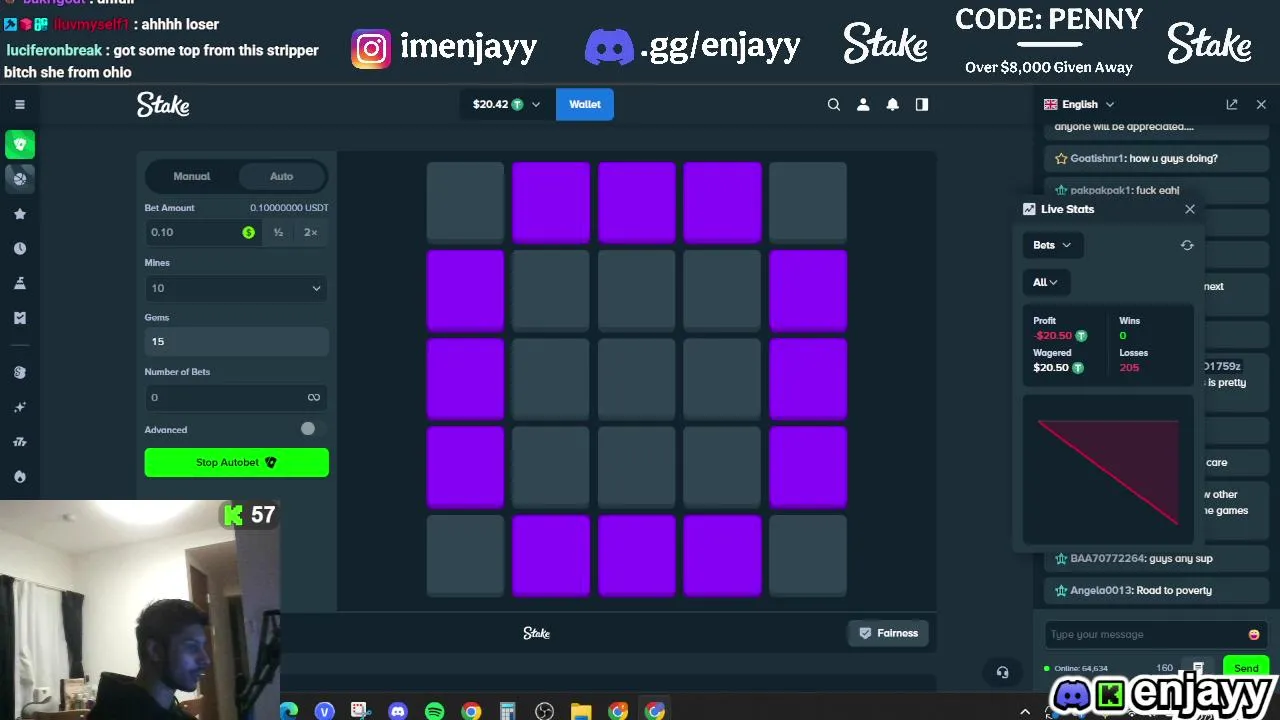Open the notifications bell
This screenshot has width=1280, height=720.
[x=893, y=104]
